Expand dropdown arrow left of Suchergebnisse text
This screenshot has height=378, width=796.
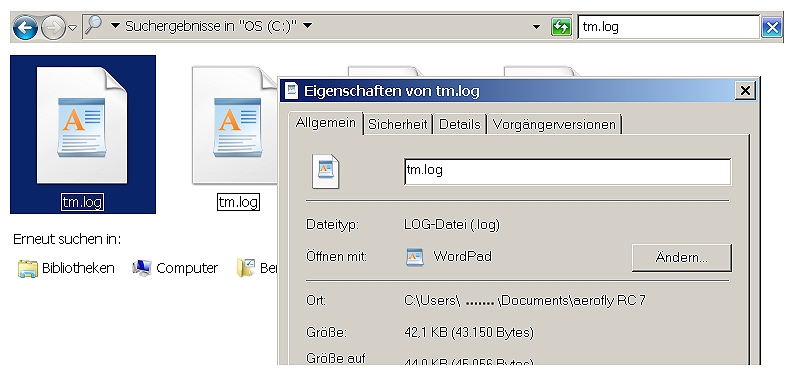[115, 26]
